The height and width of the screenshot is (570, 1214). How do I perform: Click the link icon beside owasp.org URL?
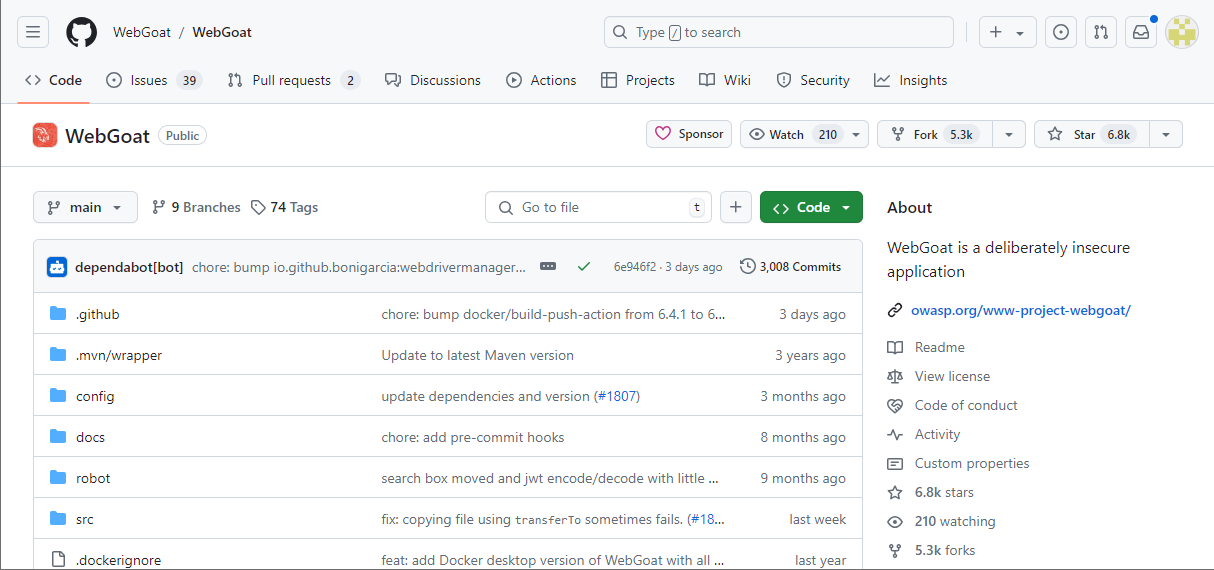pyautogui.click(x=895, y=310)
